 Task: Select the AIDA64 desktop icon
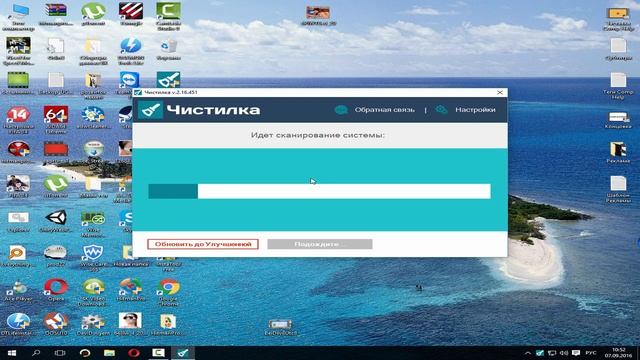click(56, 120)
